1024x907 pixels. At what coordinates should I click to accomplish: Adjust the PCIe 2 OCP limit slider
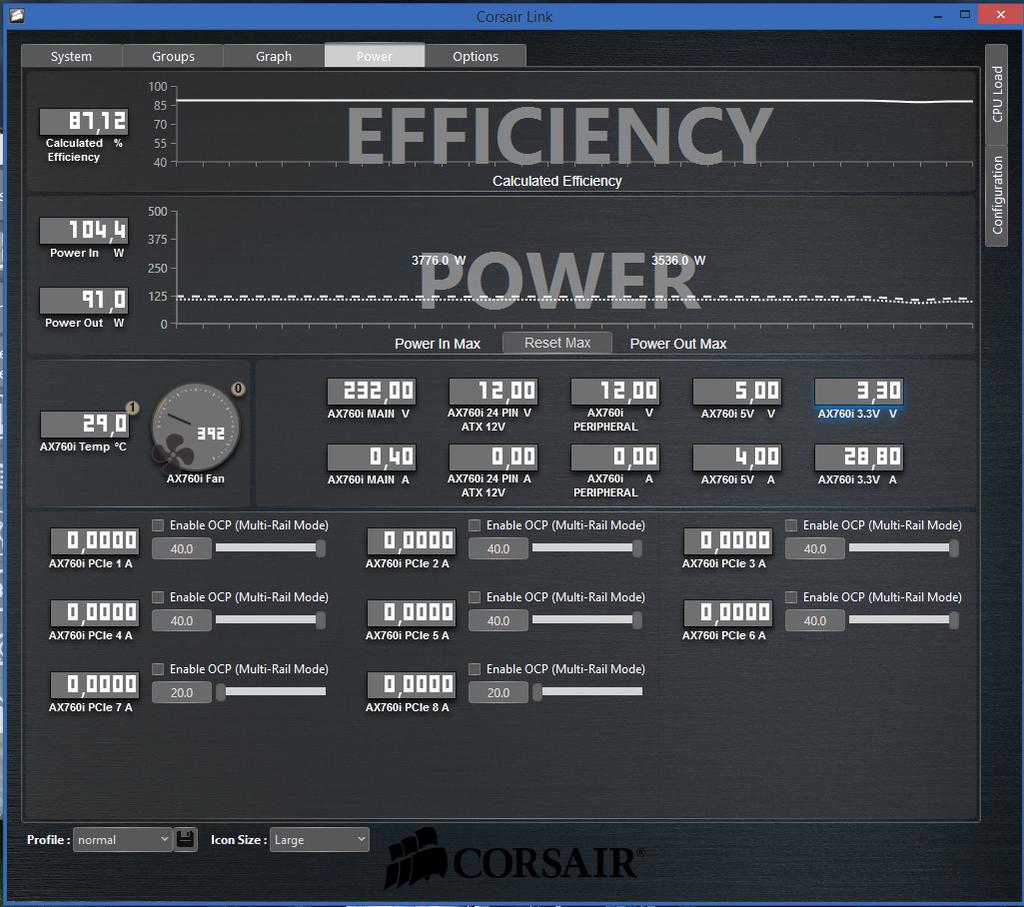coord(588,548)
